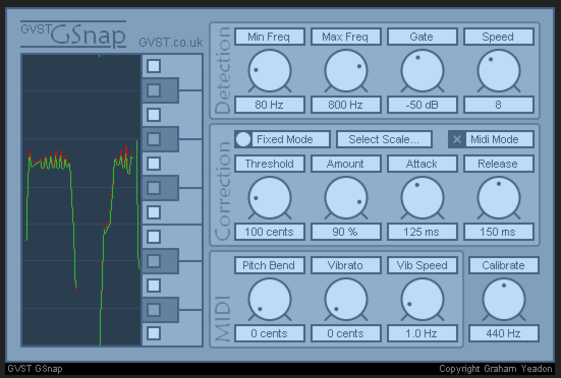The height and width of the screenshot is (378, 561).
Task: Click the 80 Hz value field
Action: point(269,105)
